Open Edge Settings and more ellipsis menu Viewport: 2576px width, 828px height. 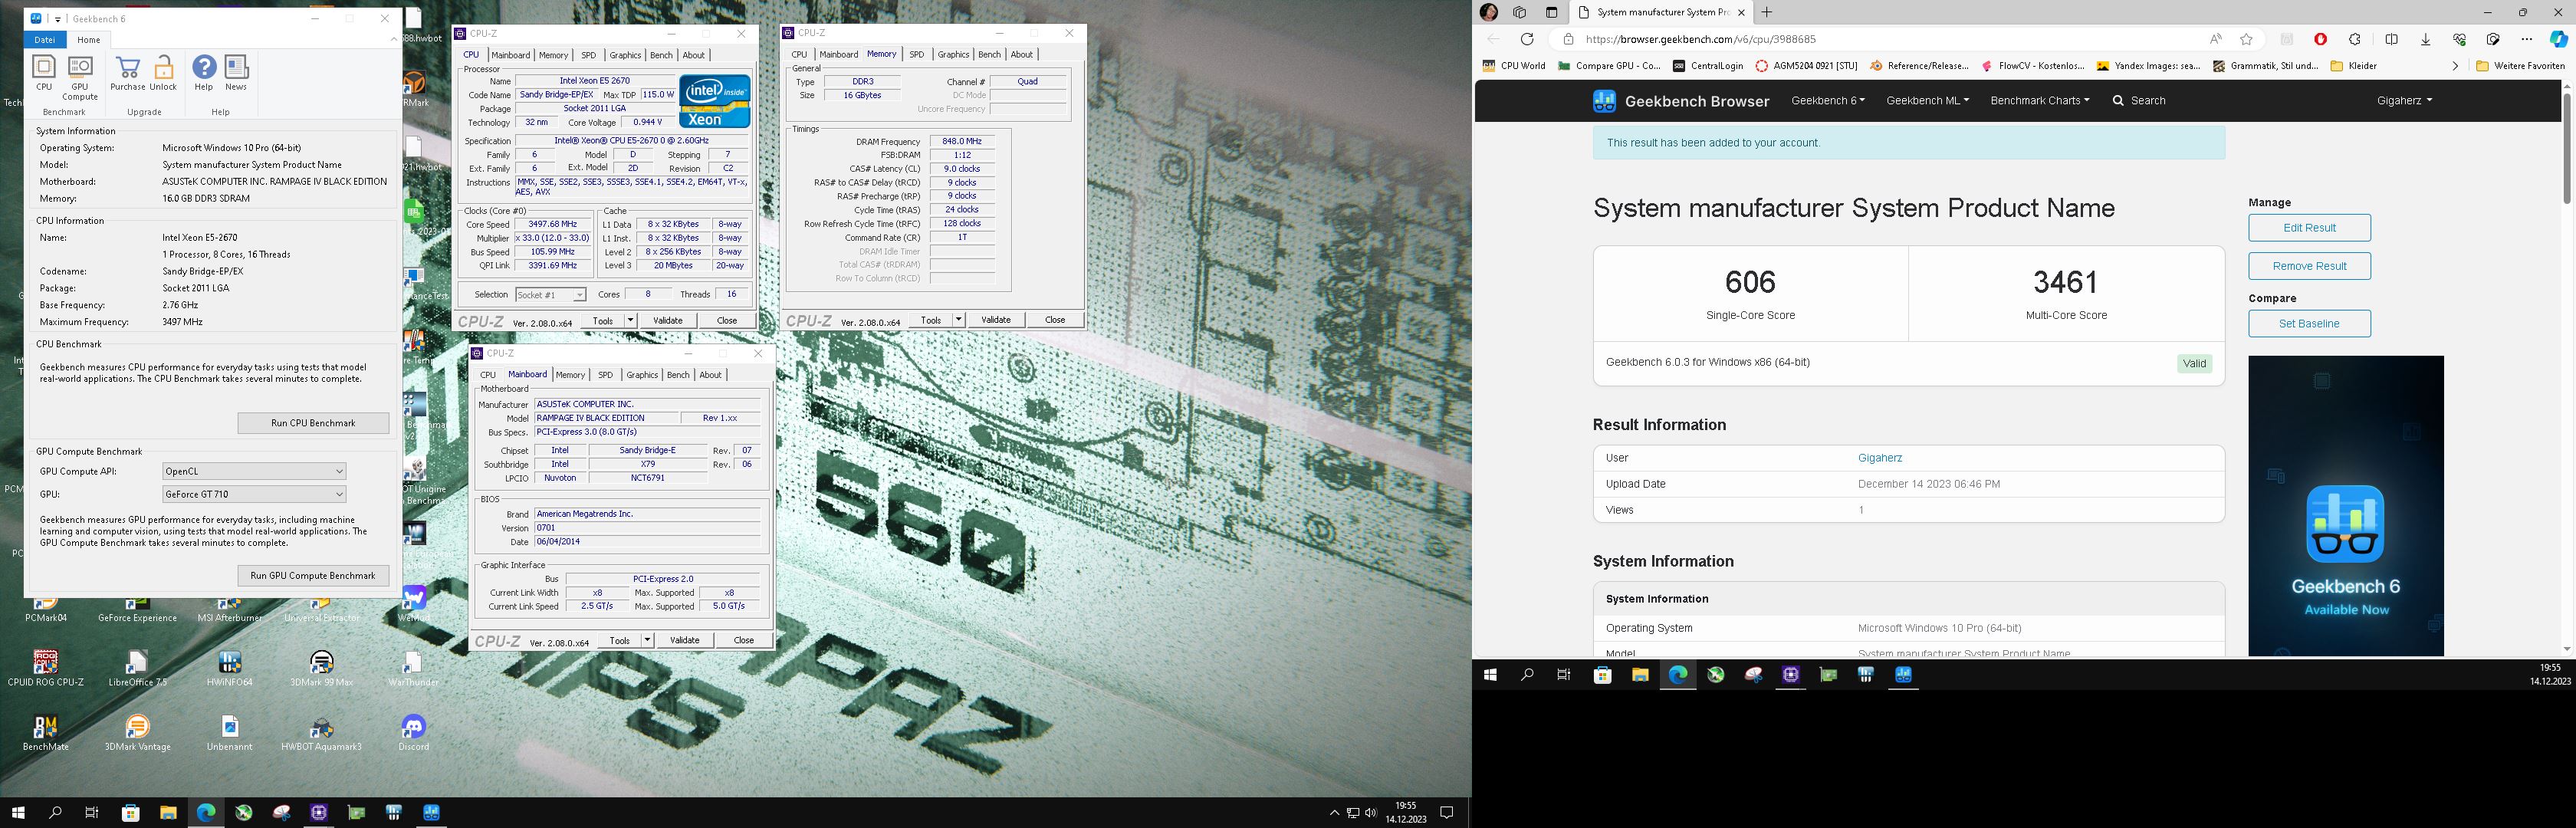[2527, 39]
